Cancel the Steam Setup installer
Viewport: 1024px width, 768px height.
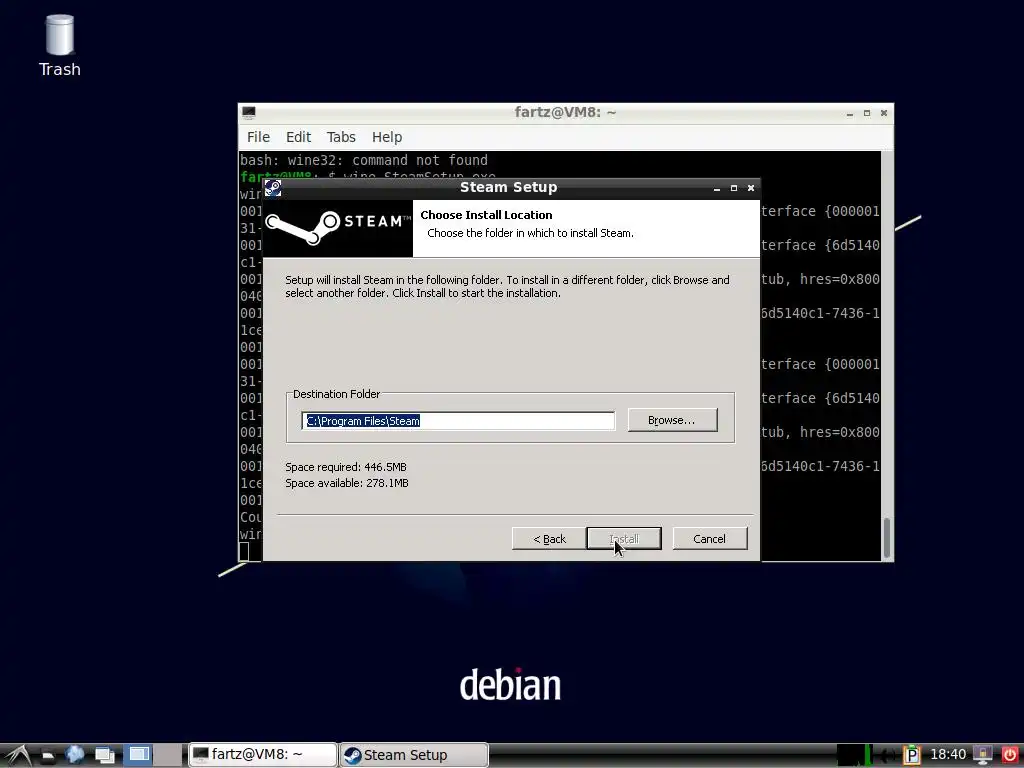click(709, 539)
